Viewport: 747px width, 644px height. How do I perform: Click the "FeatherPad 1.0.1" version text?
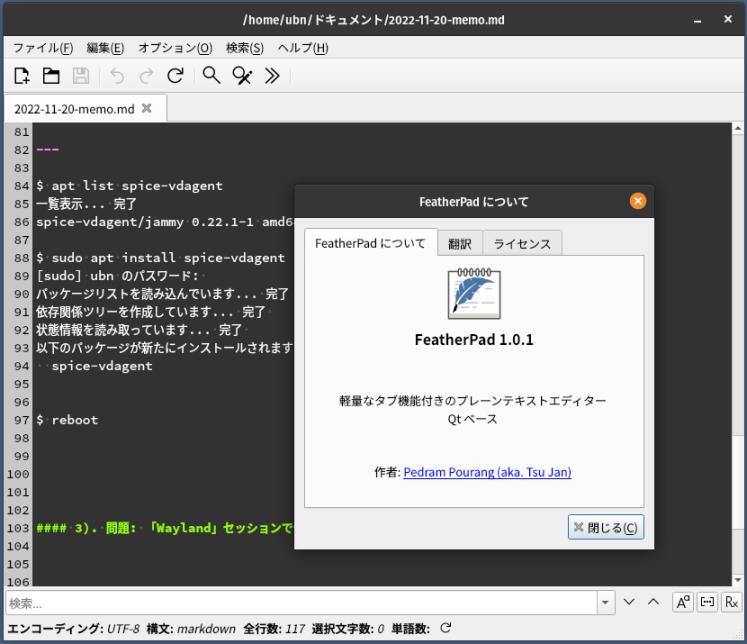pyautogui.click(x=474, y=340)
